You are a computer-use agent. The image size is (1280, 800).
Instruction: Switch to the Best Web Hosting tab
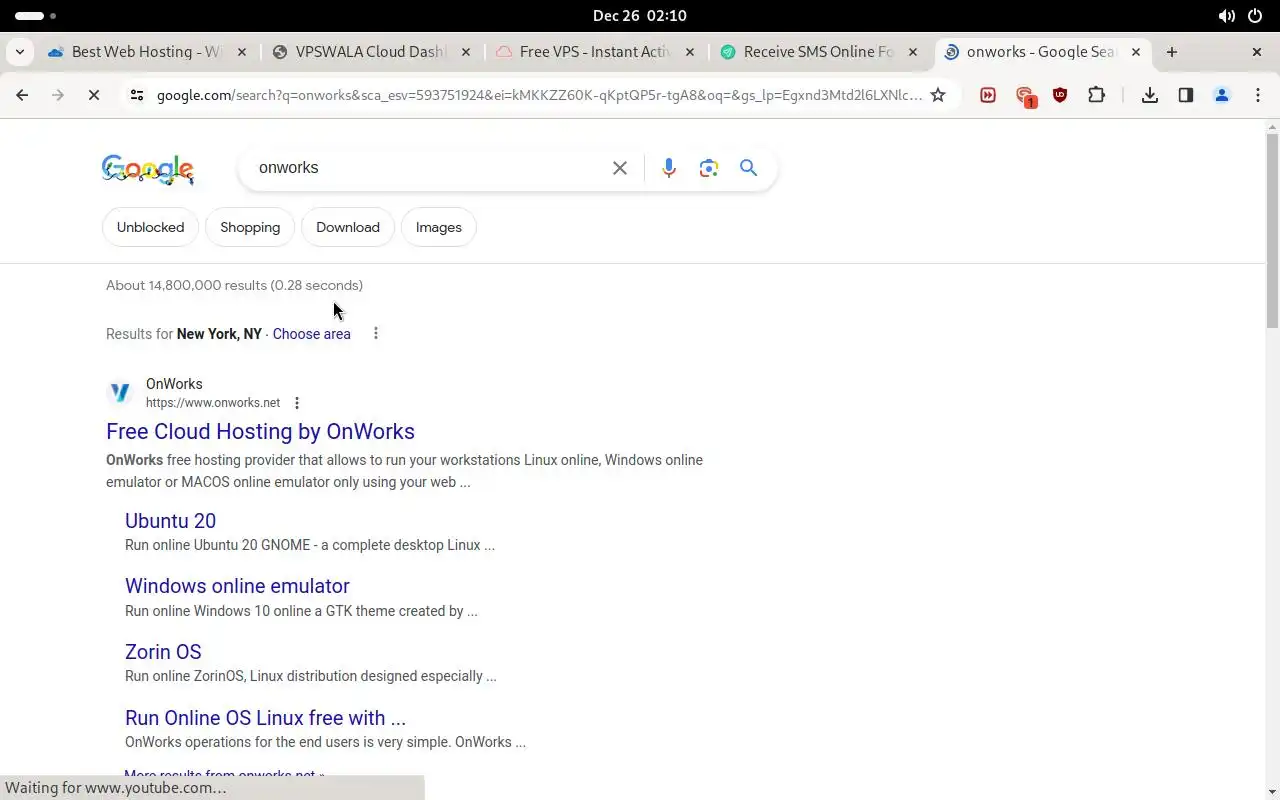point(146,52)
